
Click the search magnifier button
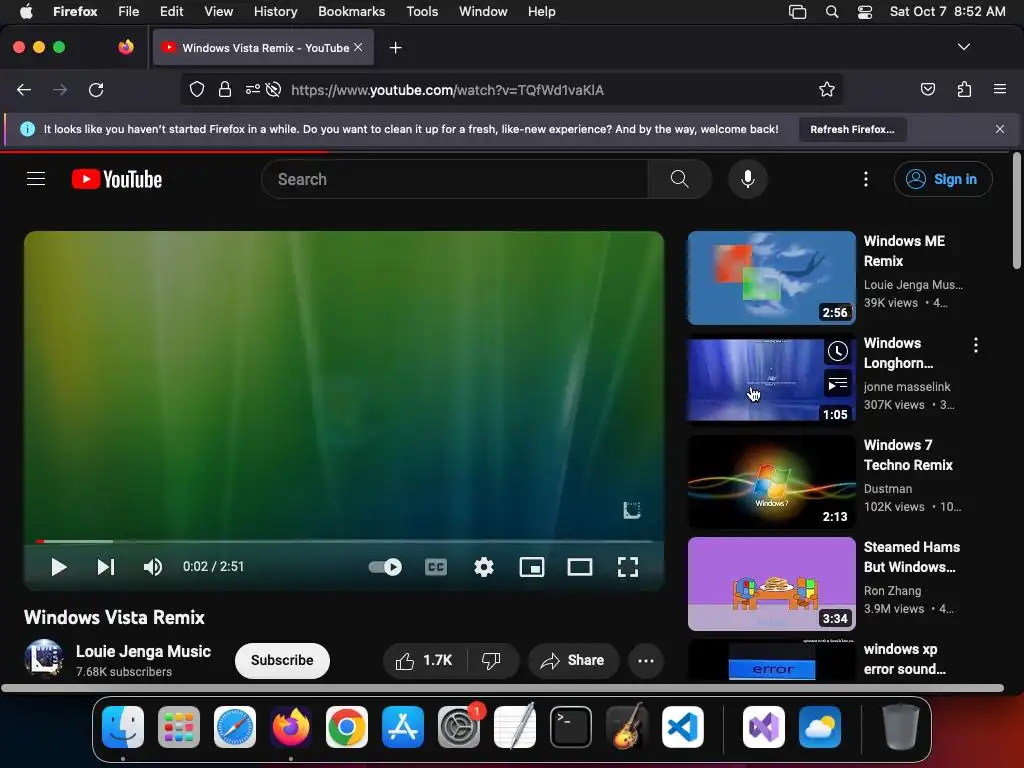click(679, 179)
